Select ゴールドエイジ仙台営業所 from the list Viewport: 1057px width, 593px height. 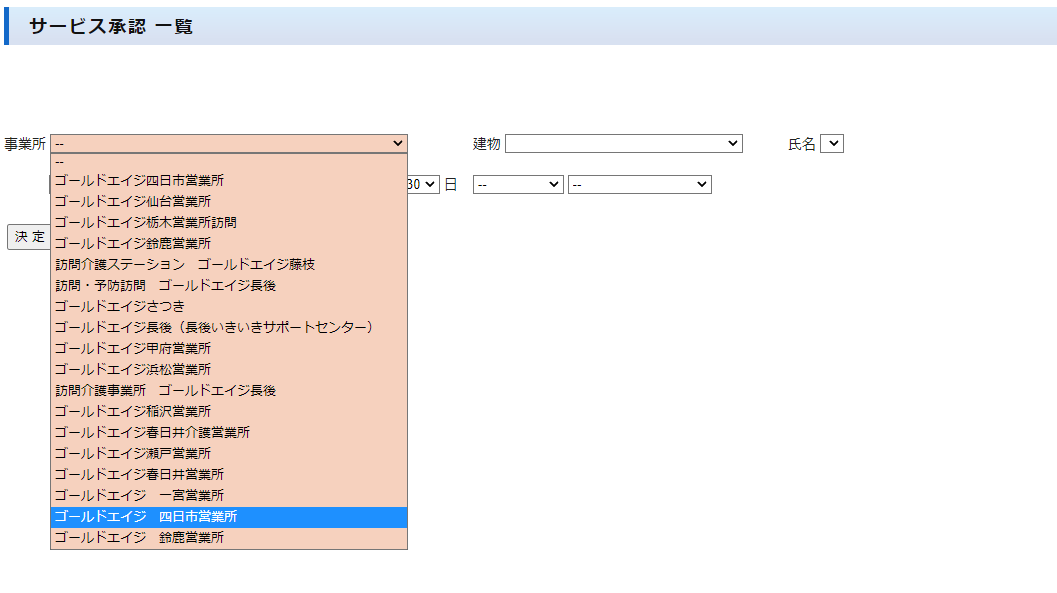133,202
